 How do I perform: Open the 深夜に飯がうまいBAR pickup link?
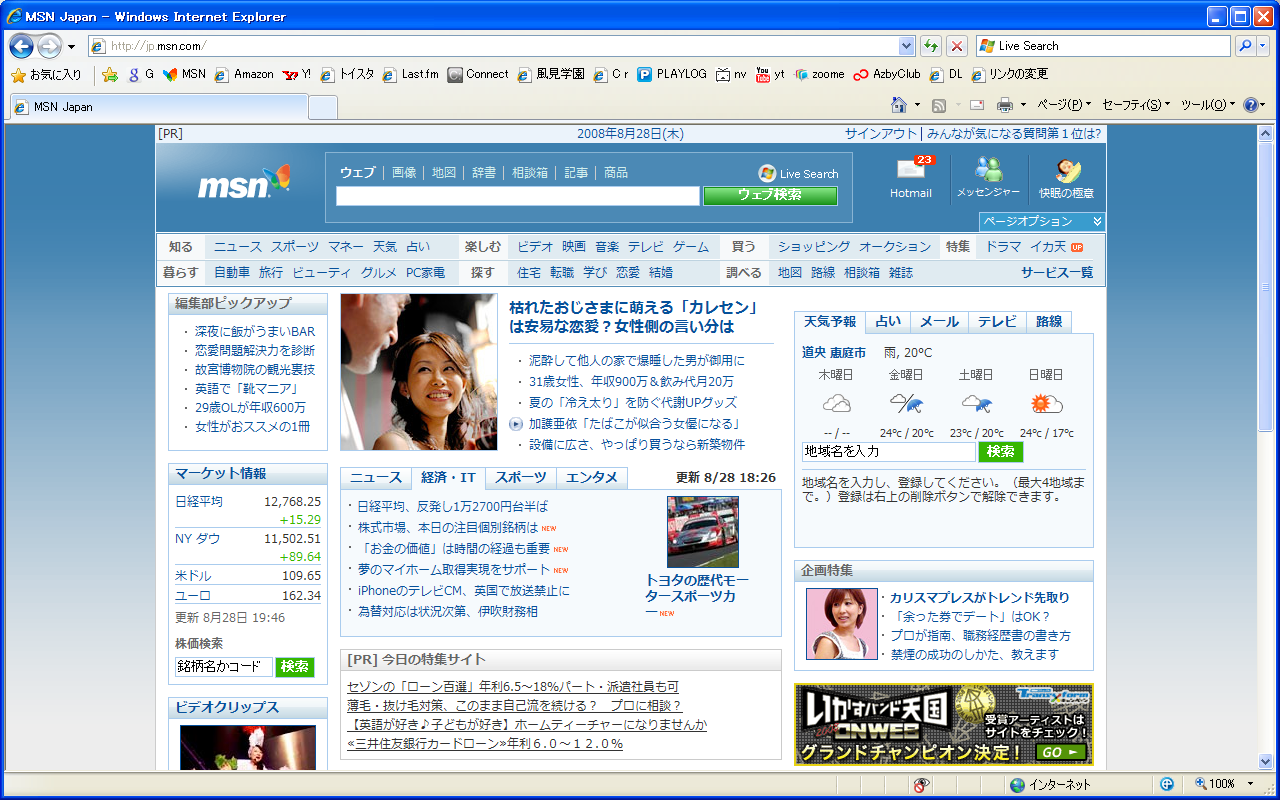tap(255, 332)
